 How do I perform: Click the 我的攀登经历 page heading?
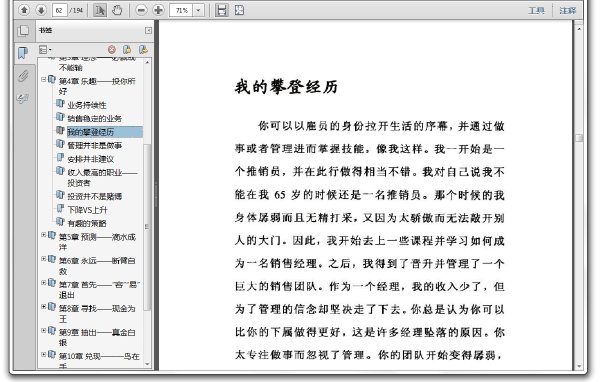tap(286, 87)
